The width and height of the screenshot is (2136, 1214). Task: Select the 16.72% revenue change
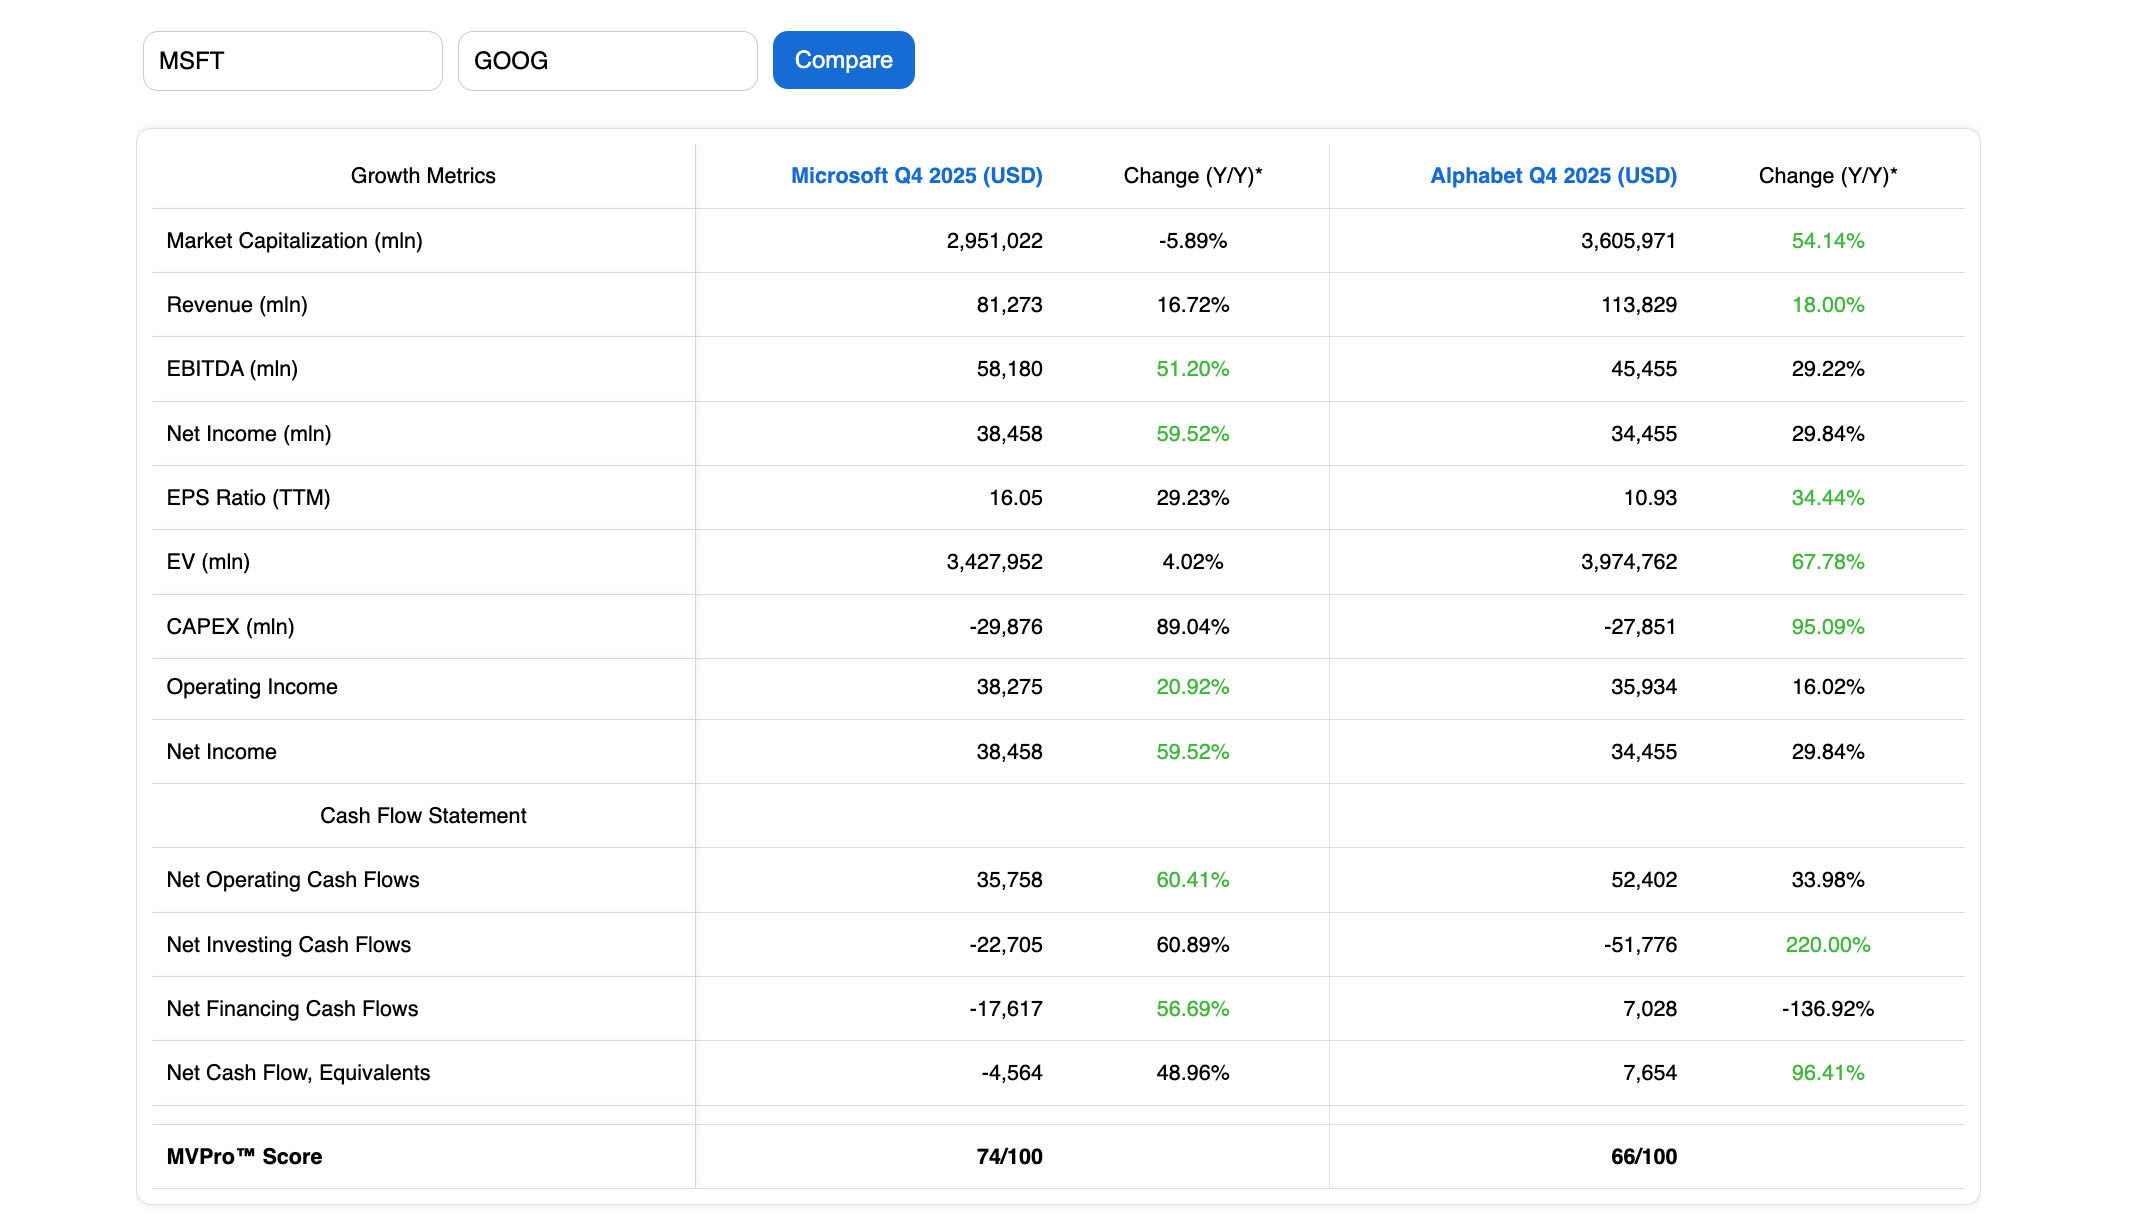pos(1193,305)
